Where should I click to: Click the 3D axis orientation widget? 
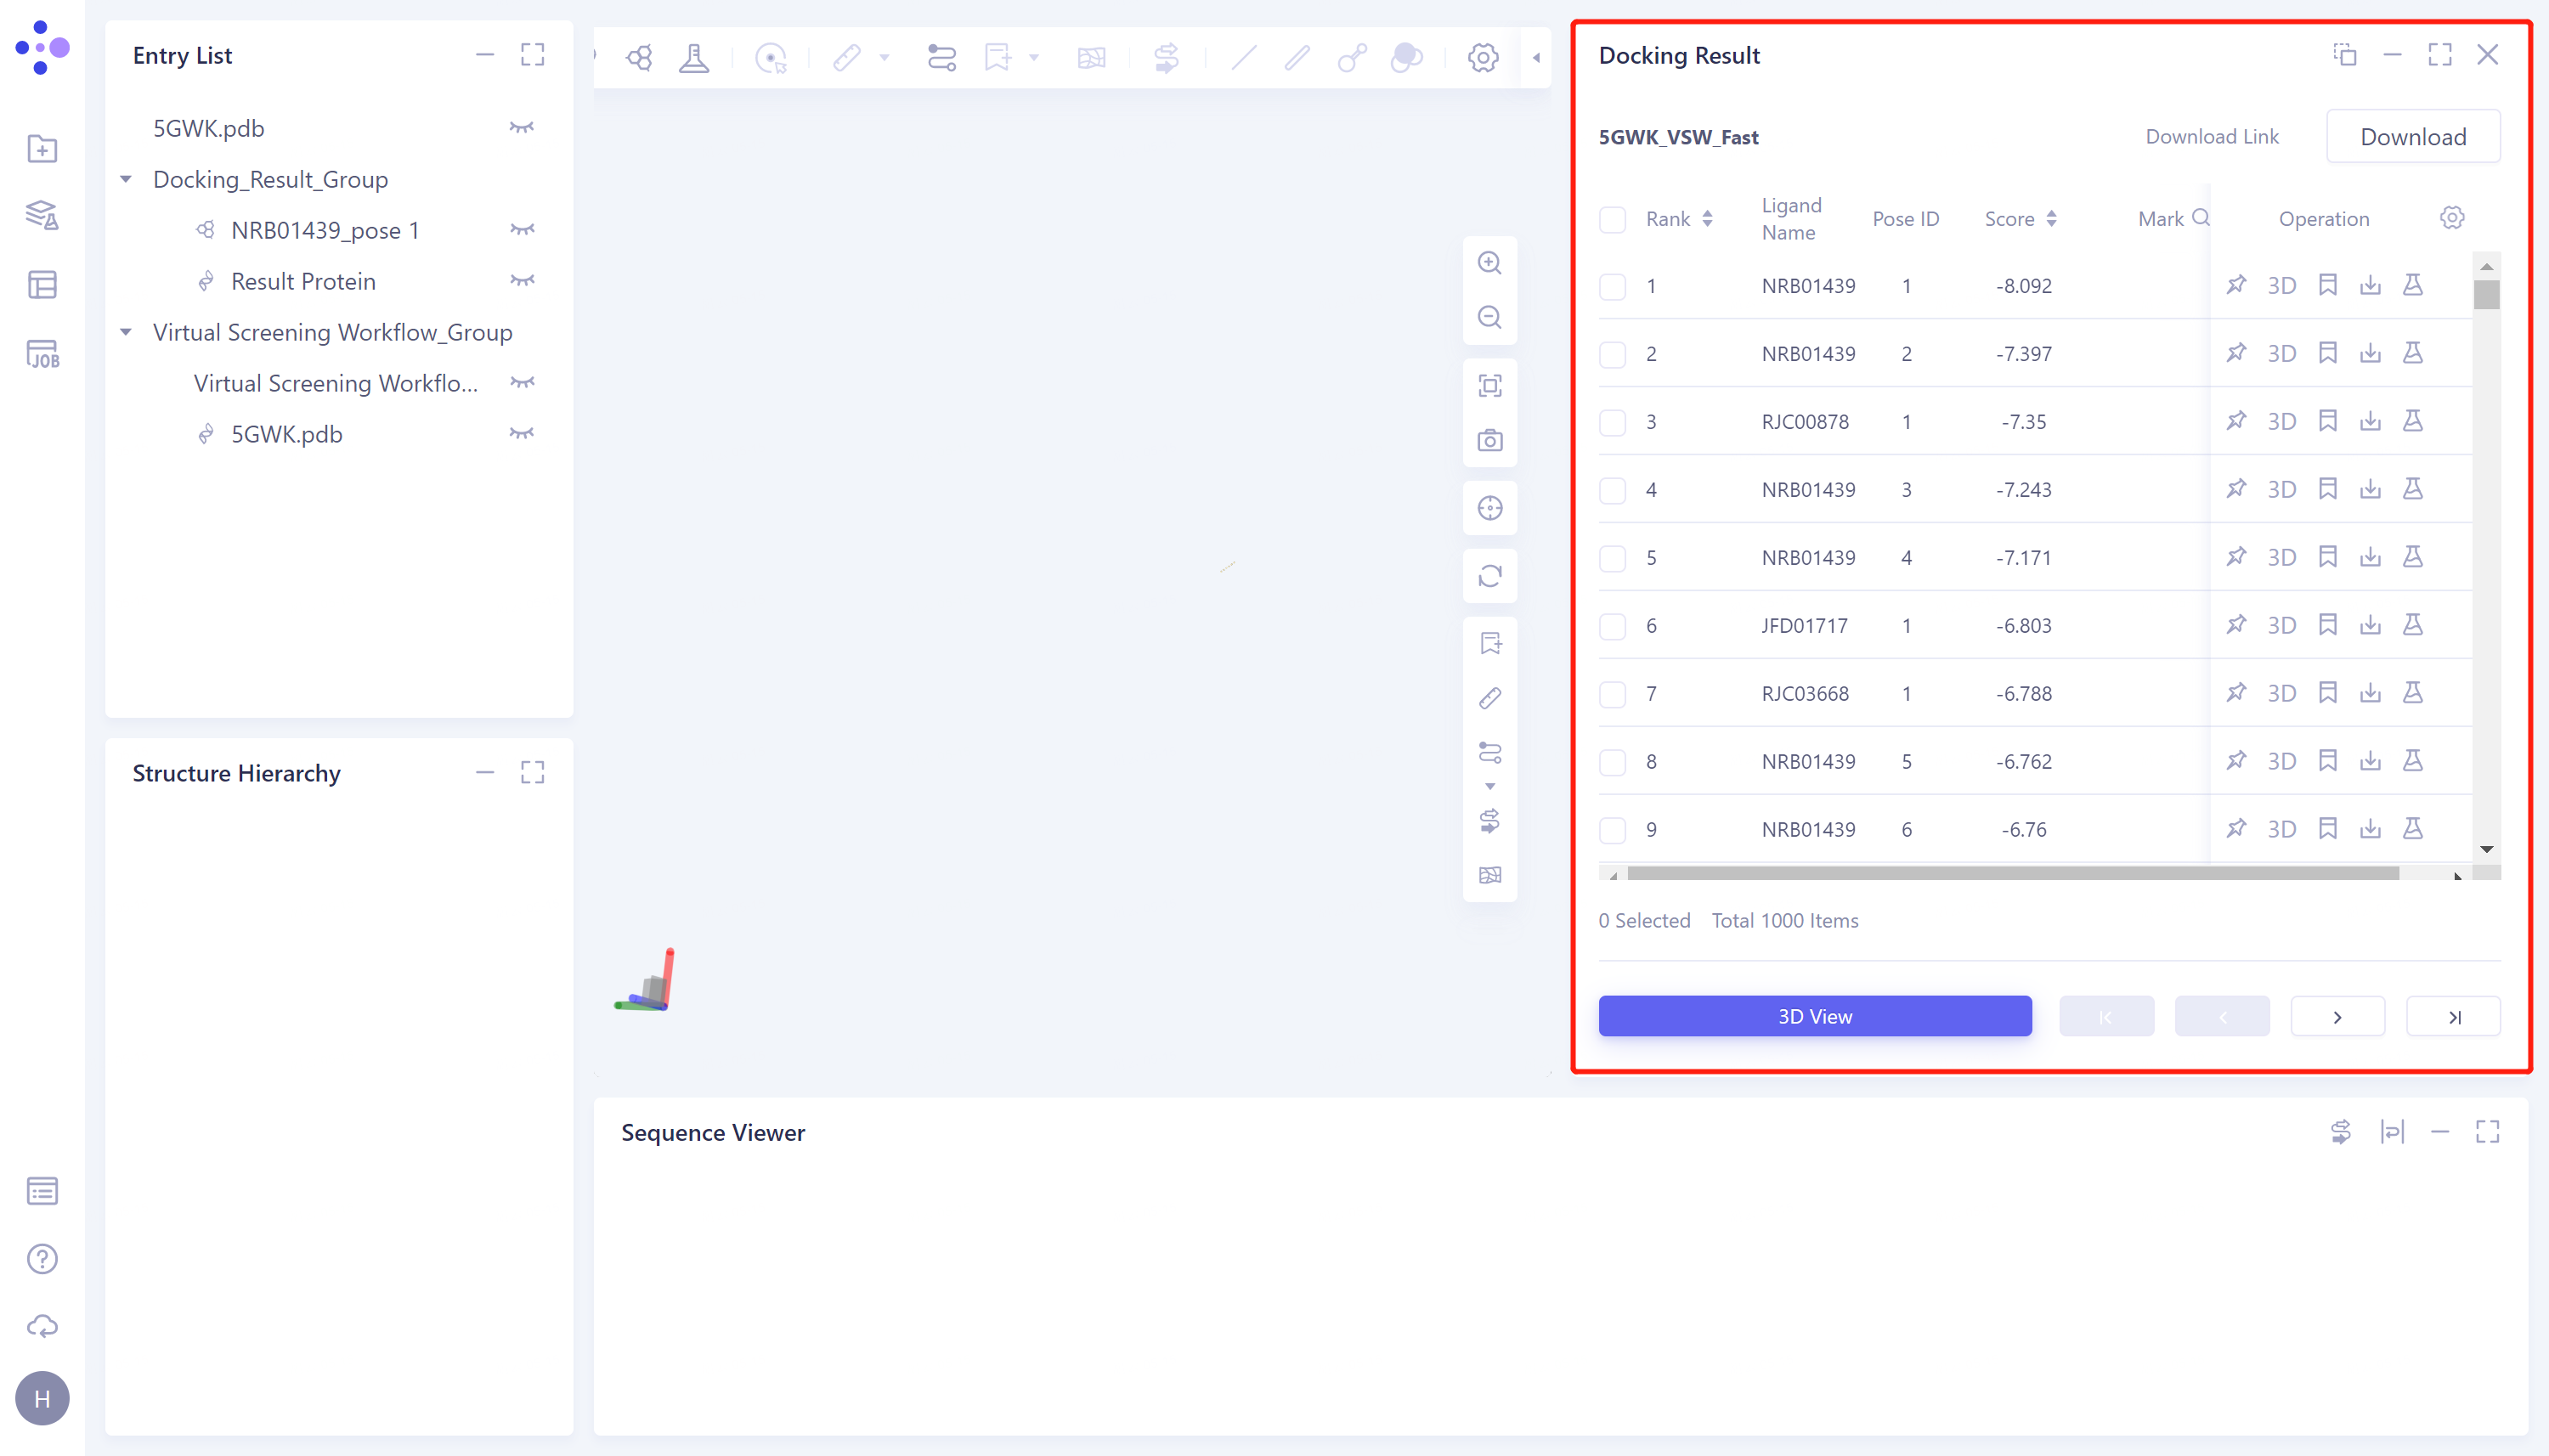[x=645, y=980]
